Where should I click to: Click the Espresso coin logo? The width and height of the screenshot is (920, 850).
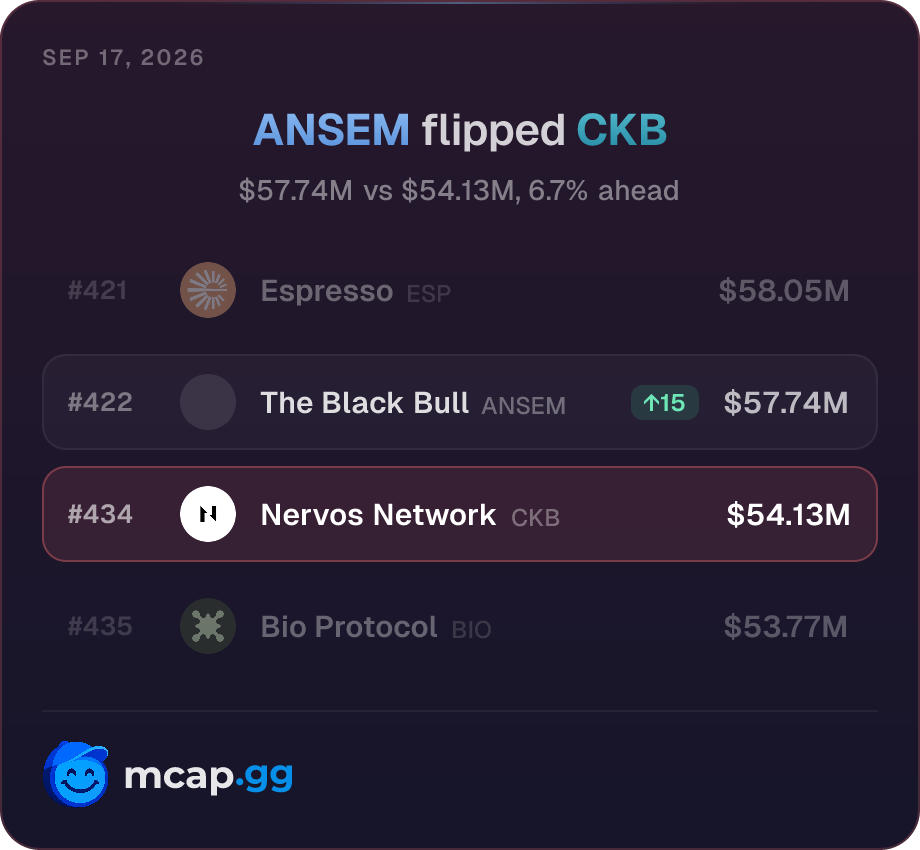[208, 290]
